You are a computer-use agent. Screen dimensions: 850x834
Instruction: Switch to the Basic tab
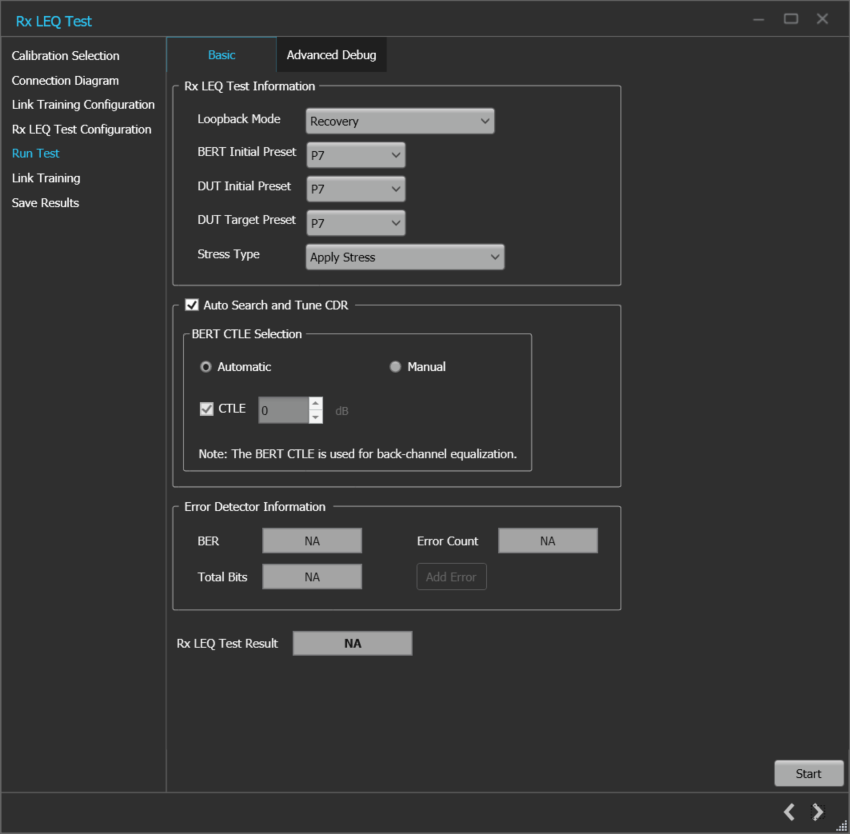coord(221,54)
